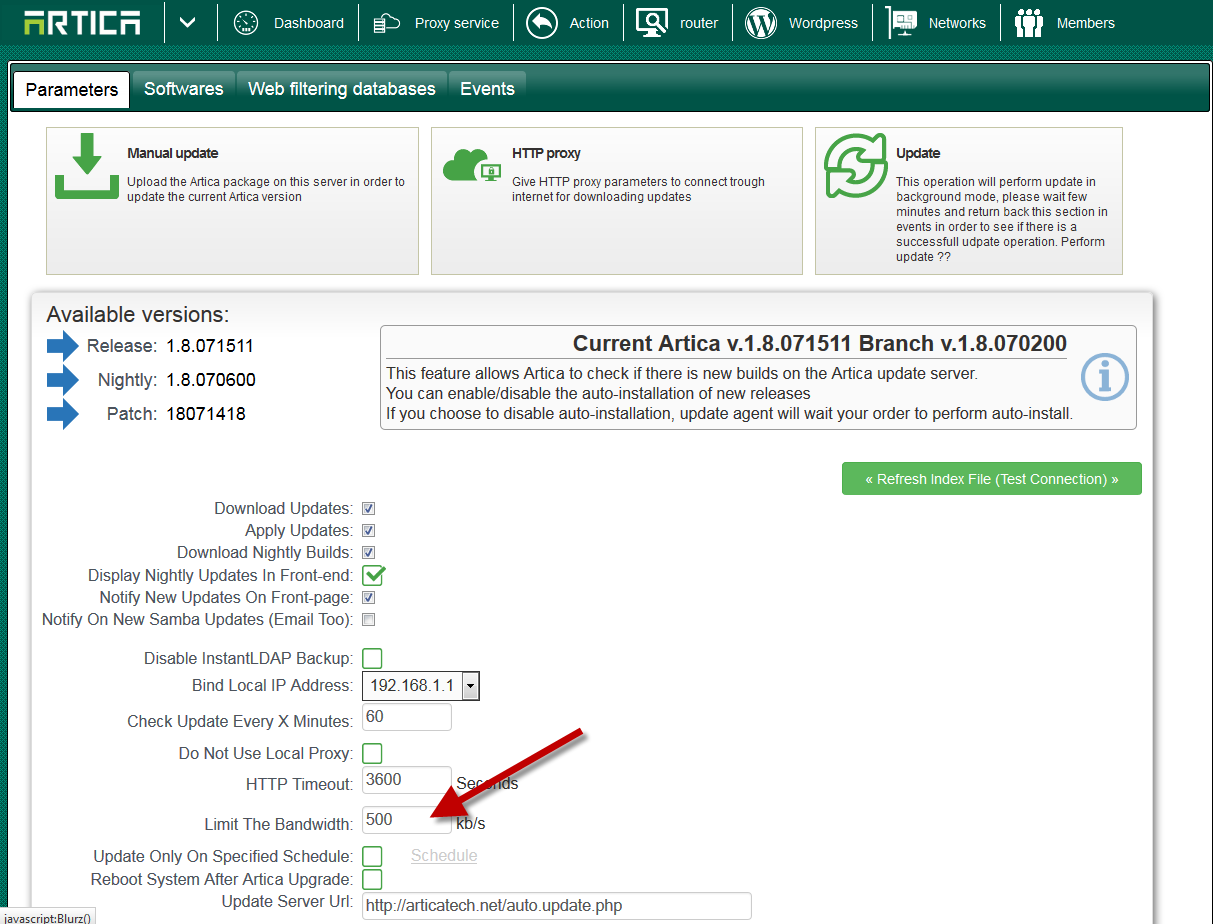Enable Disable InstantLDAP Backup checkbox
Image resolution: width=1213 pixels, height=924 pixels.
coord(372,658)
